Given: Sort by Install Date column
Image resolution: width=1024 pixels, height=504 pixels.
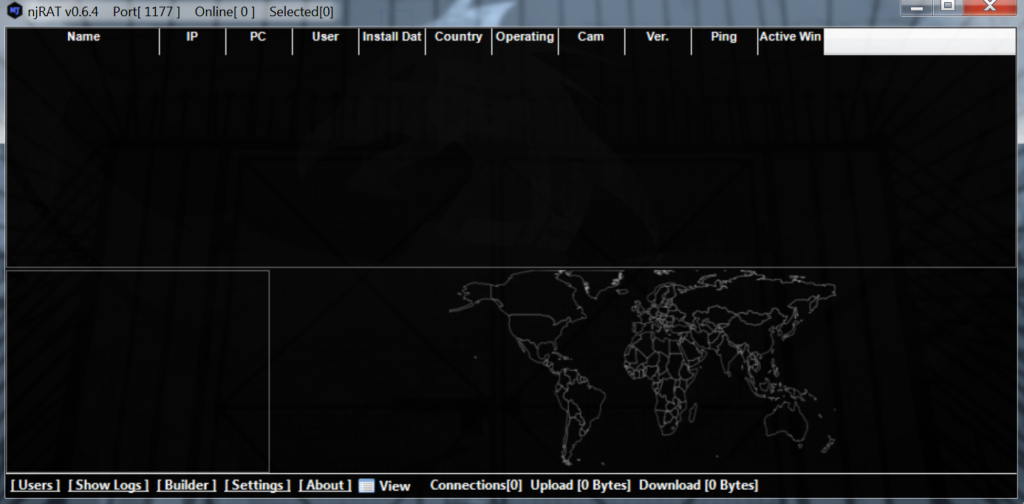Looking at the screenshot, I should coord(392,37).
